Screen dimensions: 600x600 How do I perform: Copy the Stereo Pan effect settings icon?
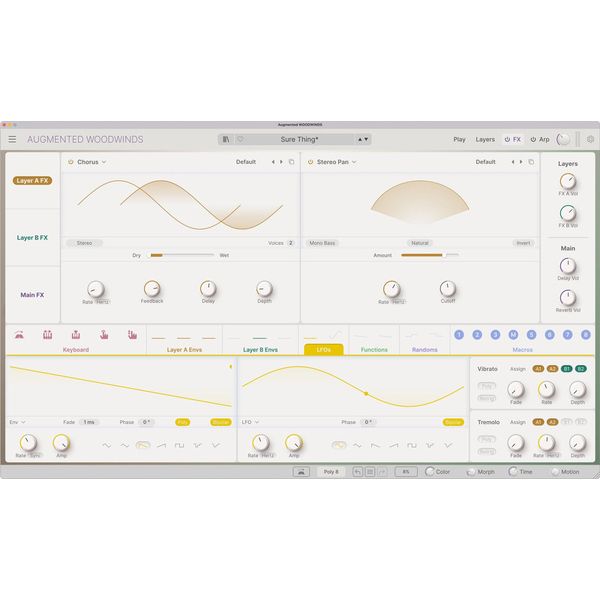(x=531, y=162)
